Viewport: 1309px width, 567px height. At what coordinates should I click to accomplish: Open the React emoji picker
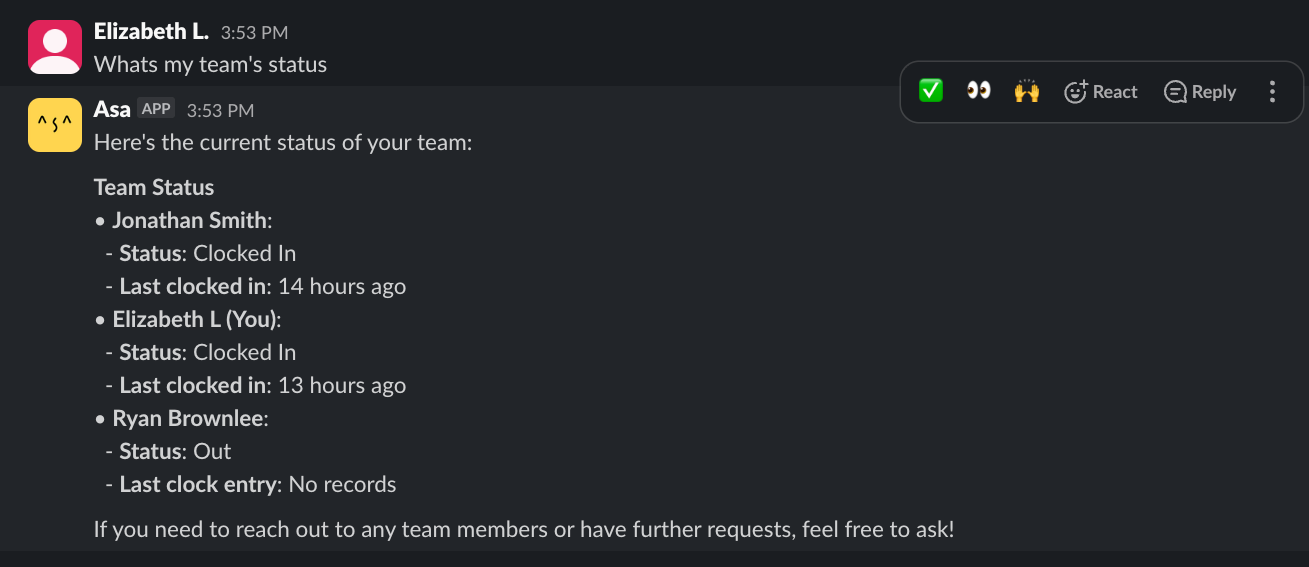click(1100, 92)
